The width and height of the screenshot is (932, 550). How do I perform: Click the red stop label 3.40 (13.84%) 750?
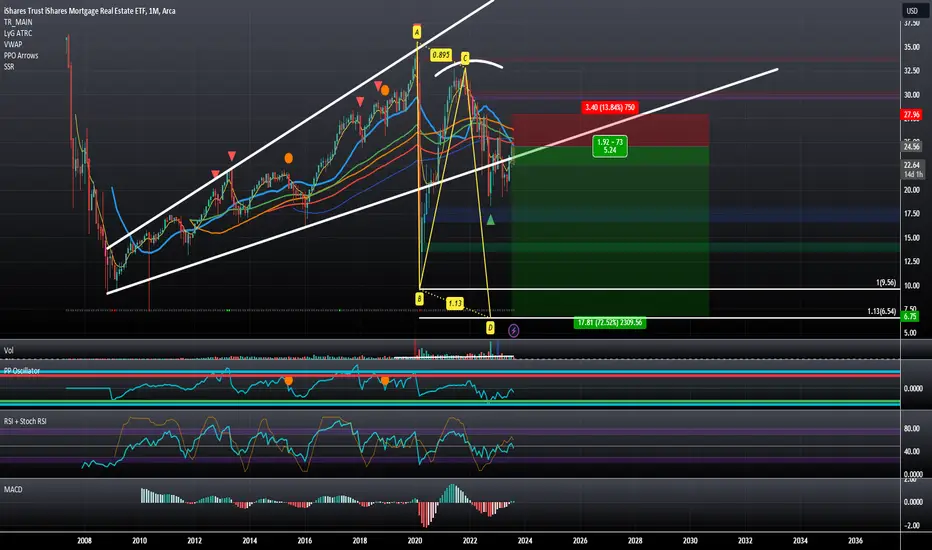(610, 108)
